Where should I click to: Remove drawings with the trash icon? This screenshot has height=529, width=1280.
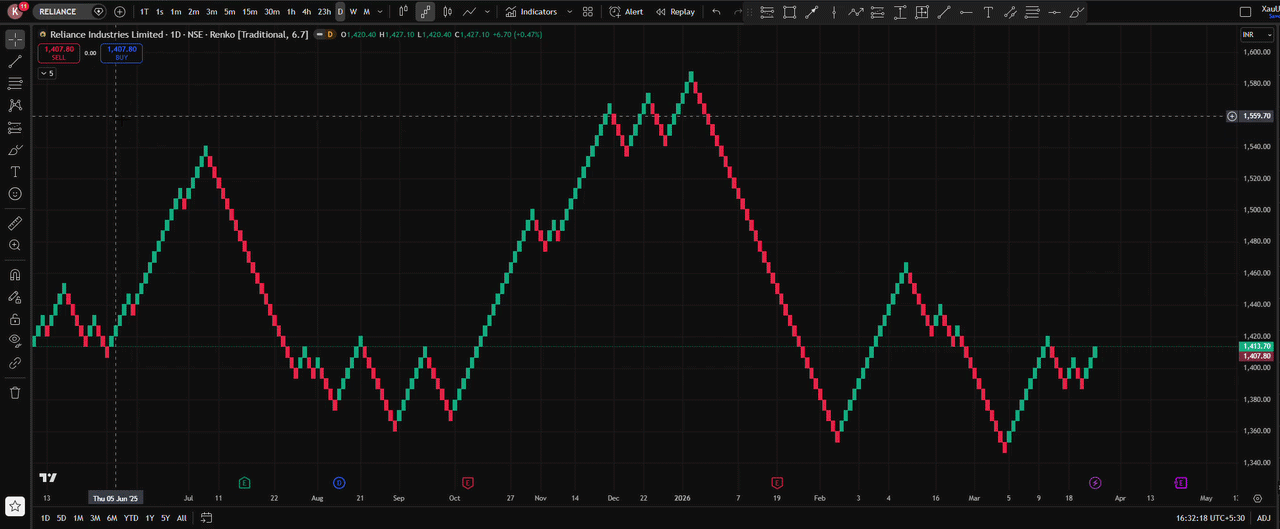click(15, 393)
